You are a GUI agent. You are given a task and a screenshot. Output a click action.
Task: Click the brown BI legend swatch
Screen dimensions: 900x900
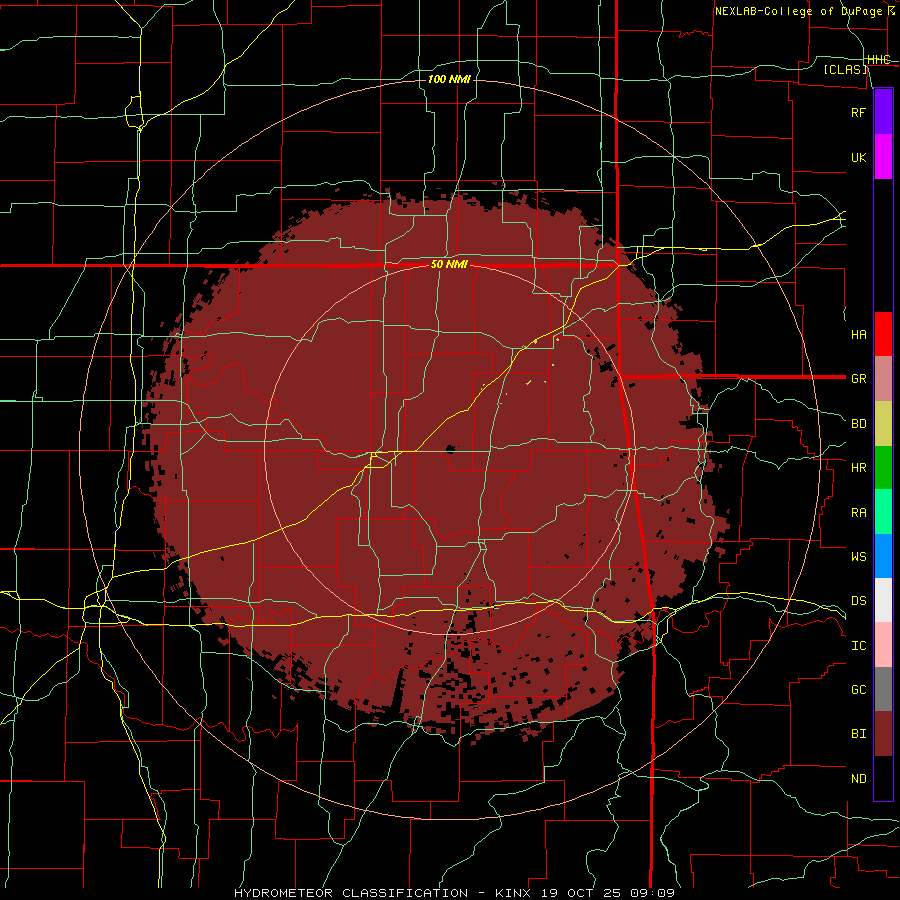point(883,734)
